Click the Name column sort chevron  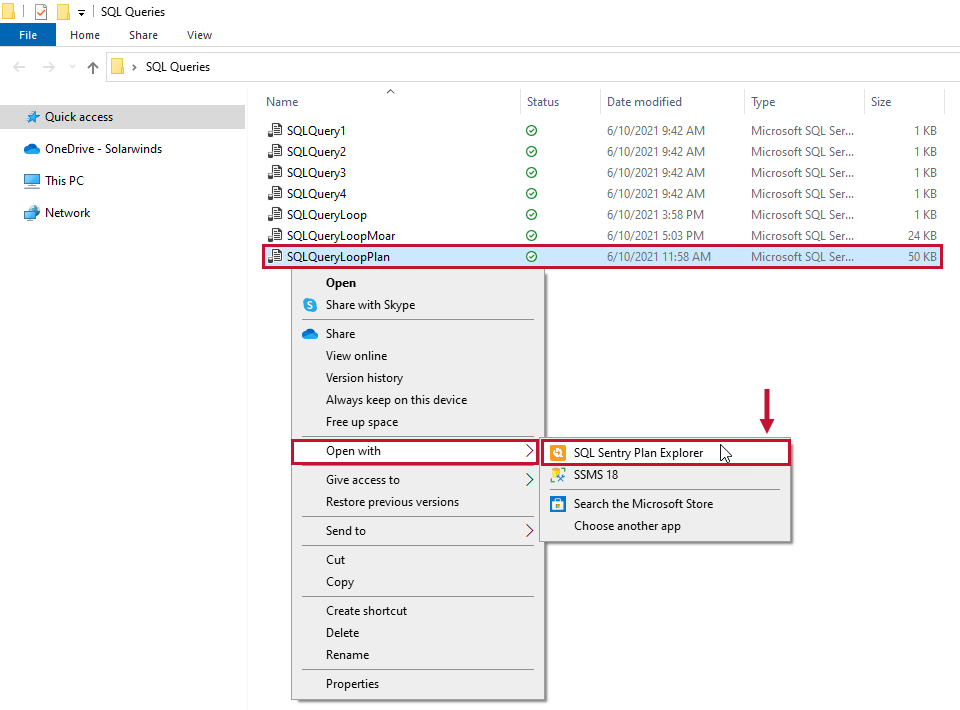coord(389,91)
